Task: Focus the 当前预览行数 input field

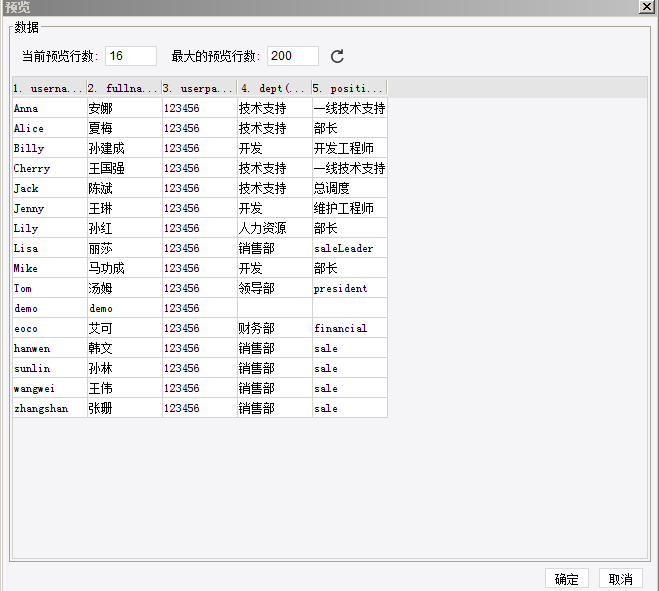Action: tap(131, 56)
